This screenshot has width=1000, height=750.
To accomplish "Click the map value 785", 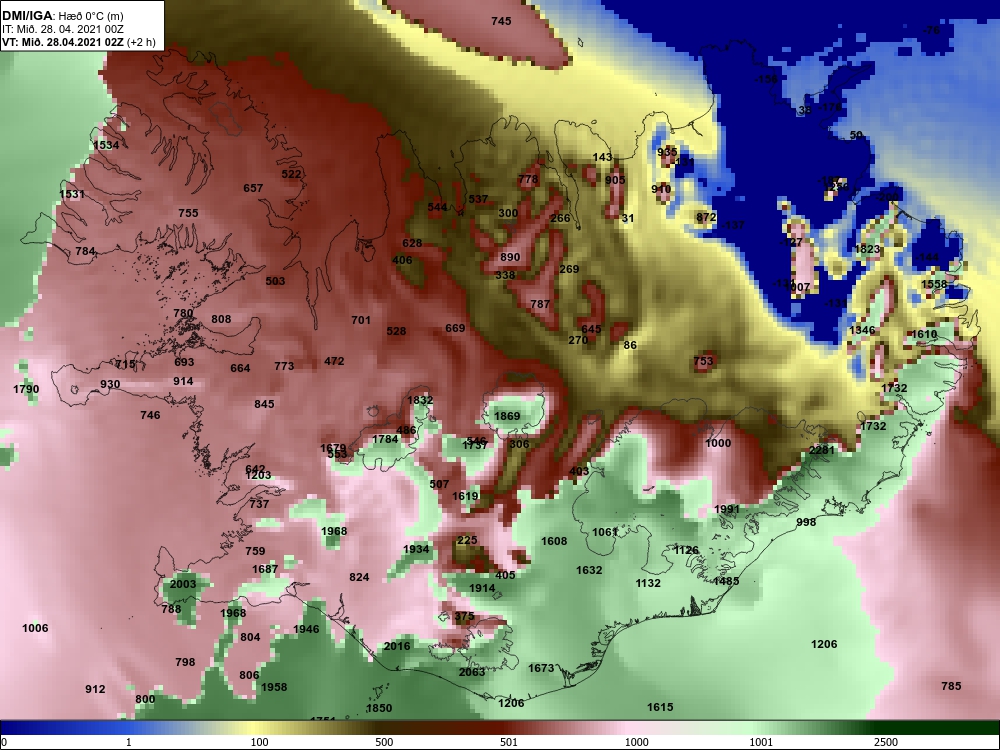I will coord(951,686).
